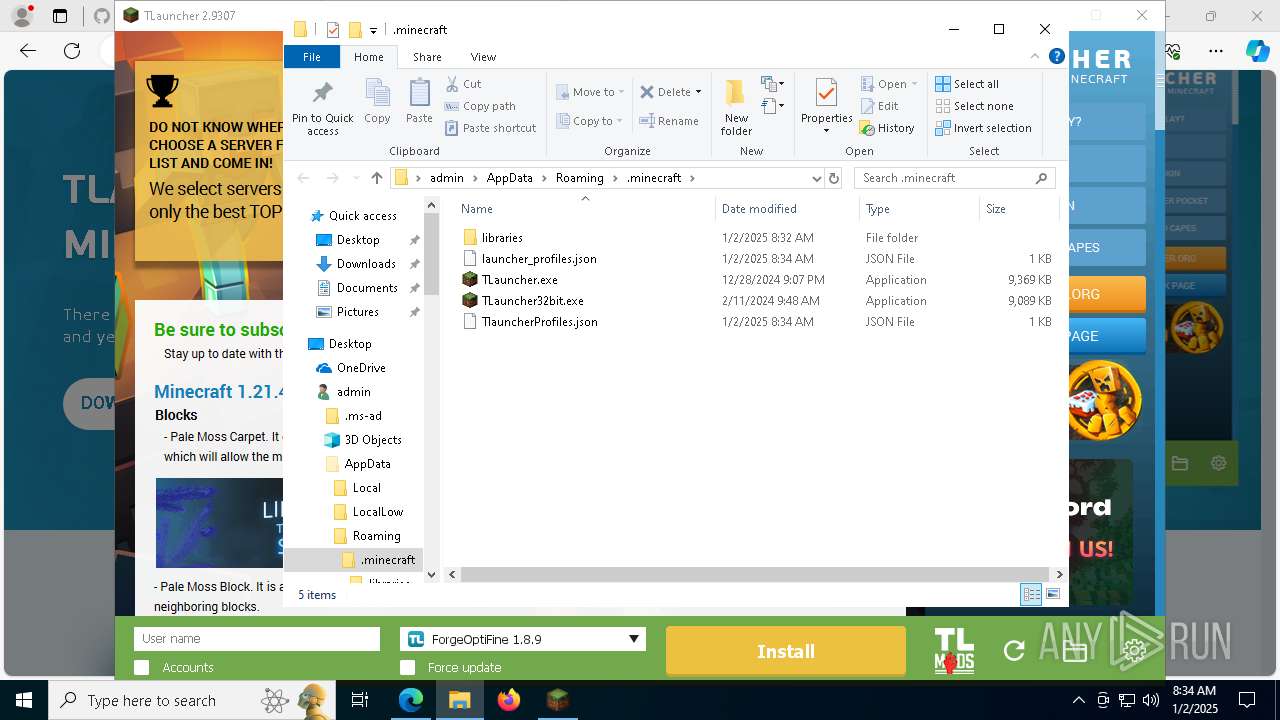Viewport: 1280px width, 720px height.
Task: Select TLauncher.exe file
Action: [520, 280]
